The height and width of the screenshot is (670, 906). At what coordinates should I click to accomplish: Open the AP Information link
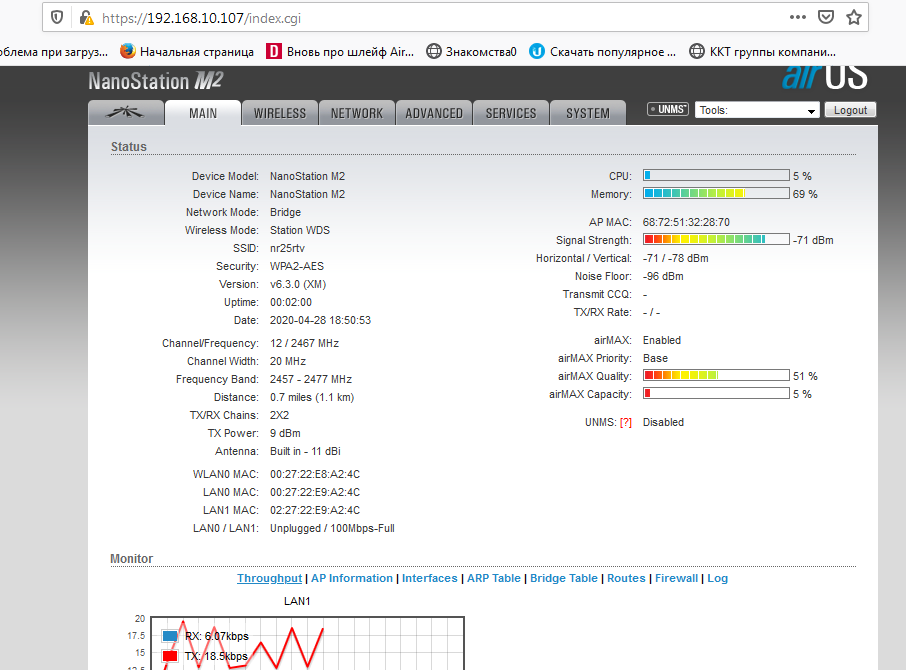352,578
